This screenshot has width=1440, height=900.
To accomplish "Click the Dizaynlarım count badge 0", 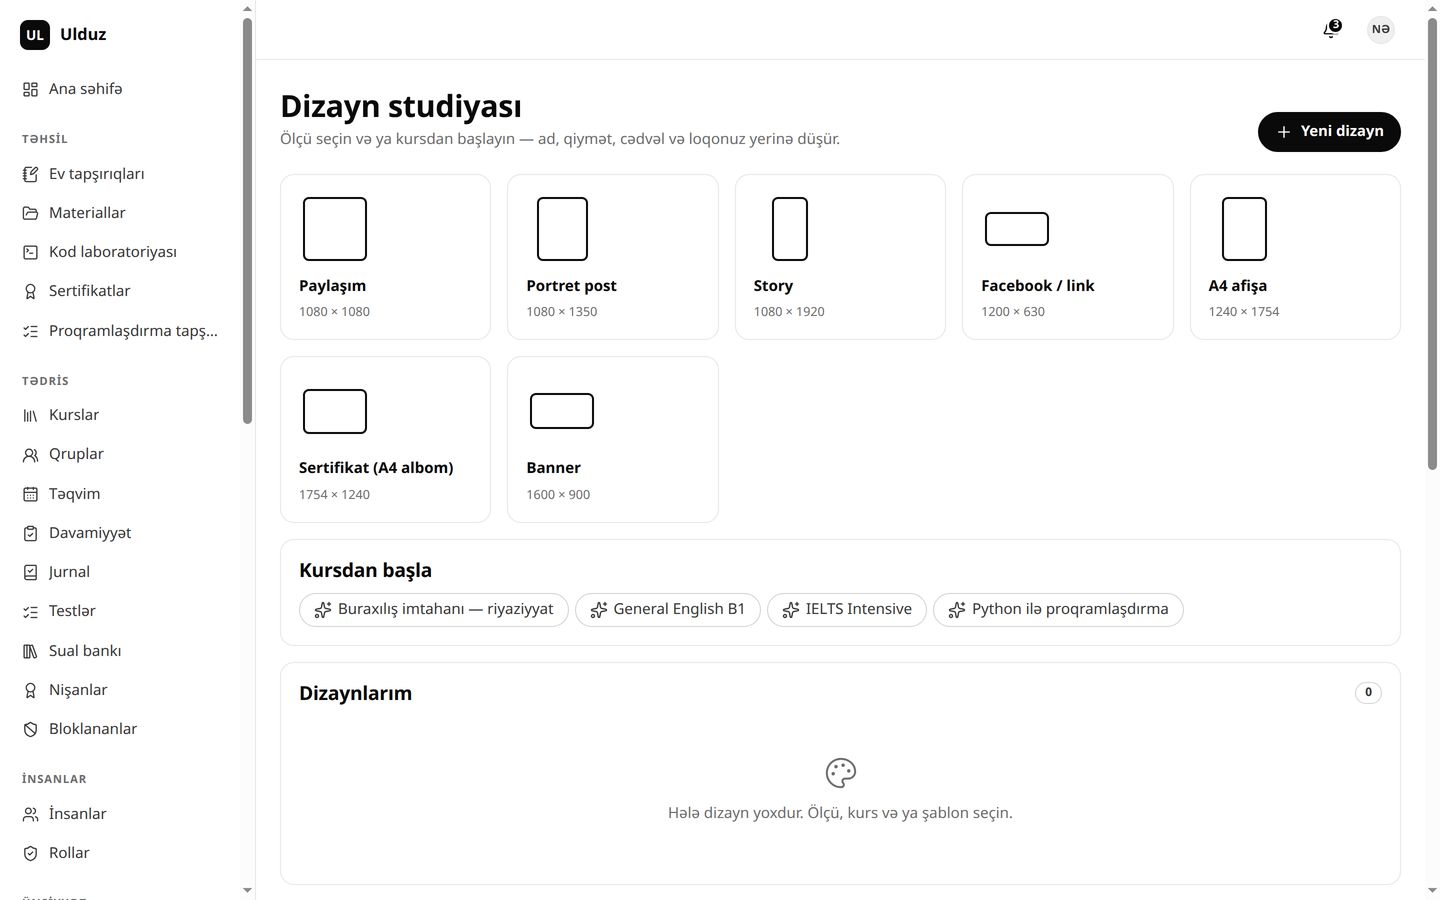I will click(1368, 692).
